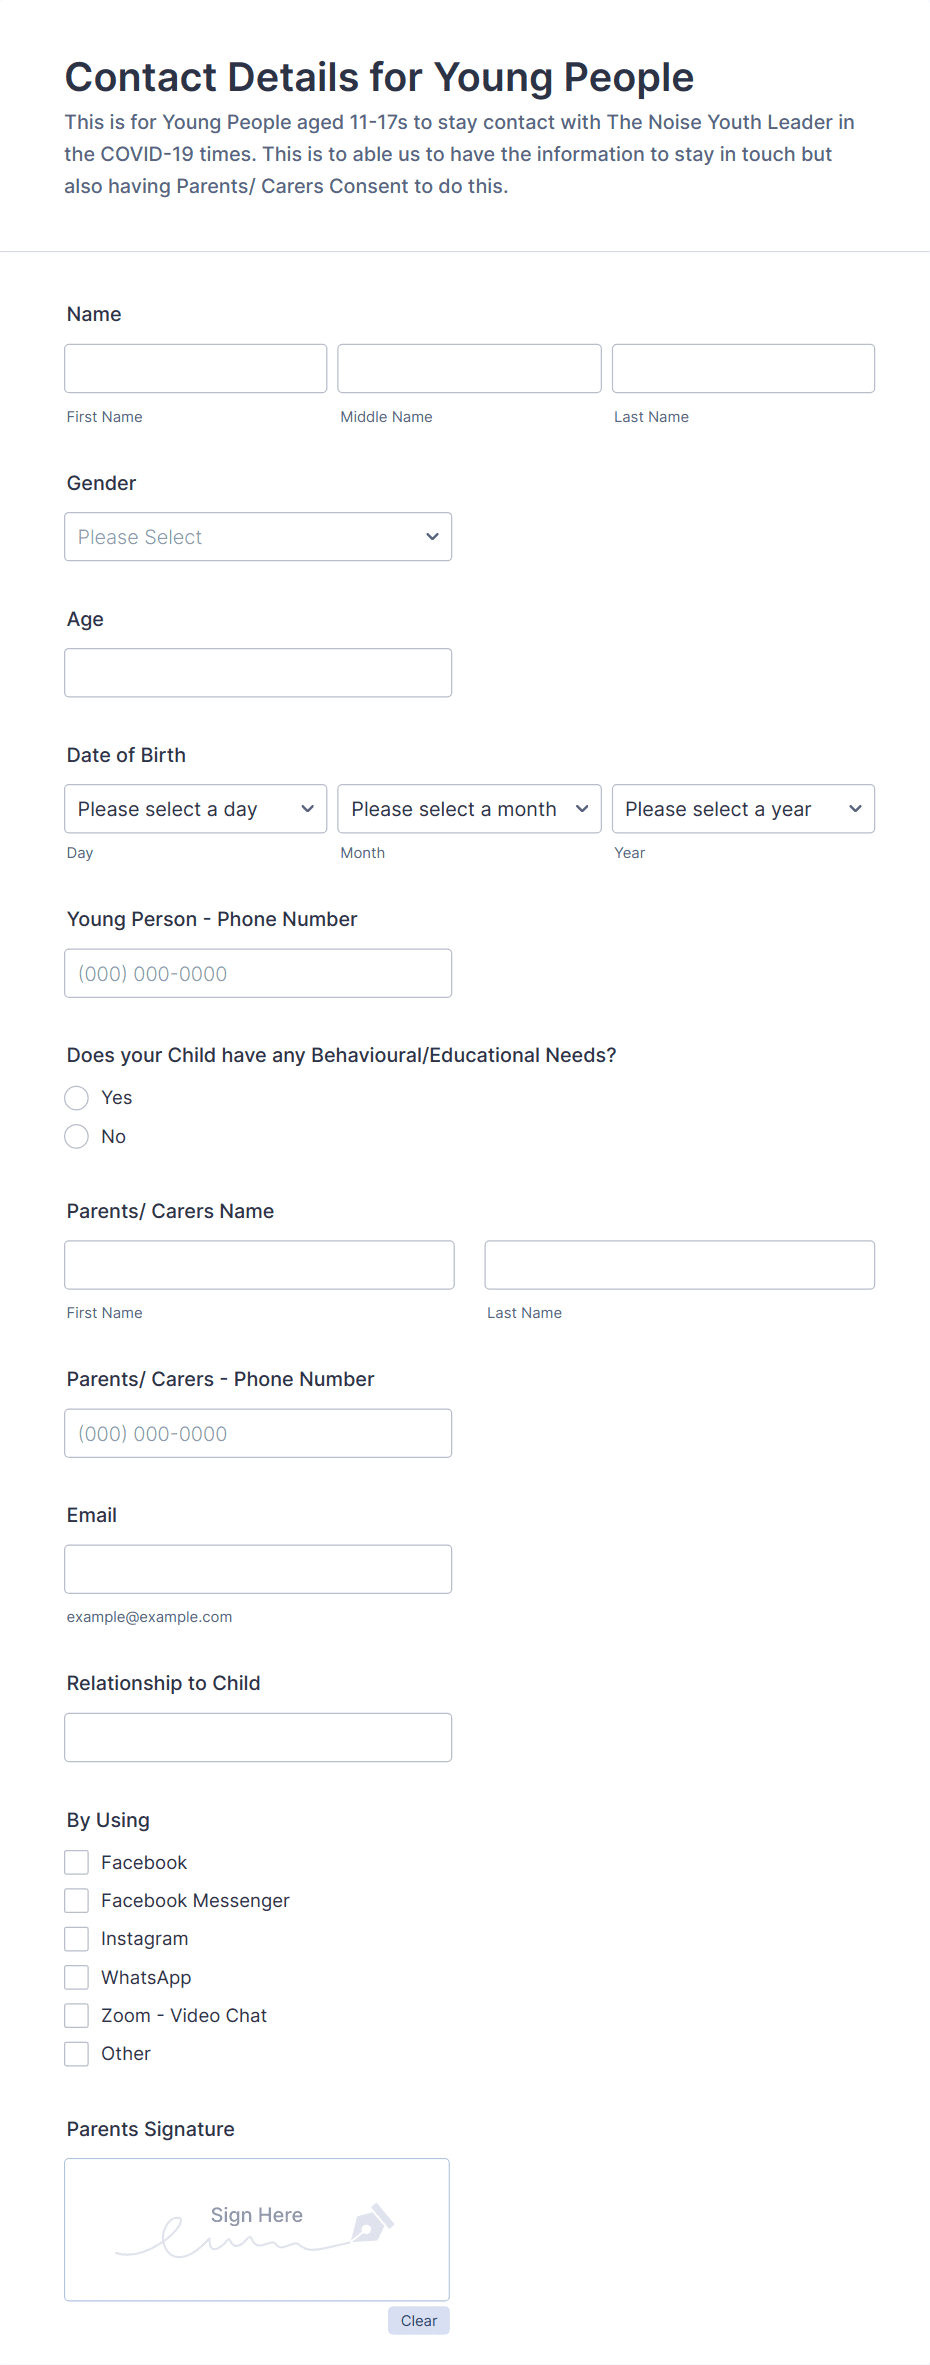Open the day of birth selector
The height and width of the screenshot is (2365, 930).
pos(195,808)
